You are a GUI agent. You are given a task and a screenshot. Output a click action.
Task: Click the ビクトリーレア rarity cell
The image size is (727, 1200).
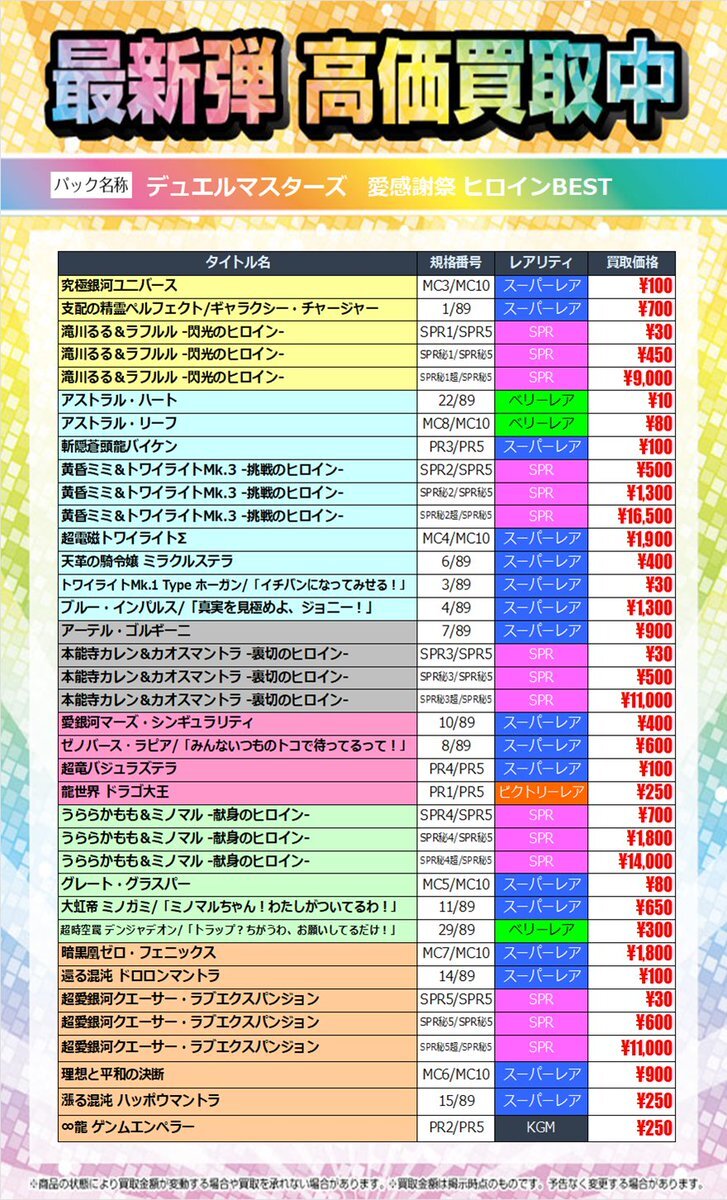tap(540, 792)
